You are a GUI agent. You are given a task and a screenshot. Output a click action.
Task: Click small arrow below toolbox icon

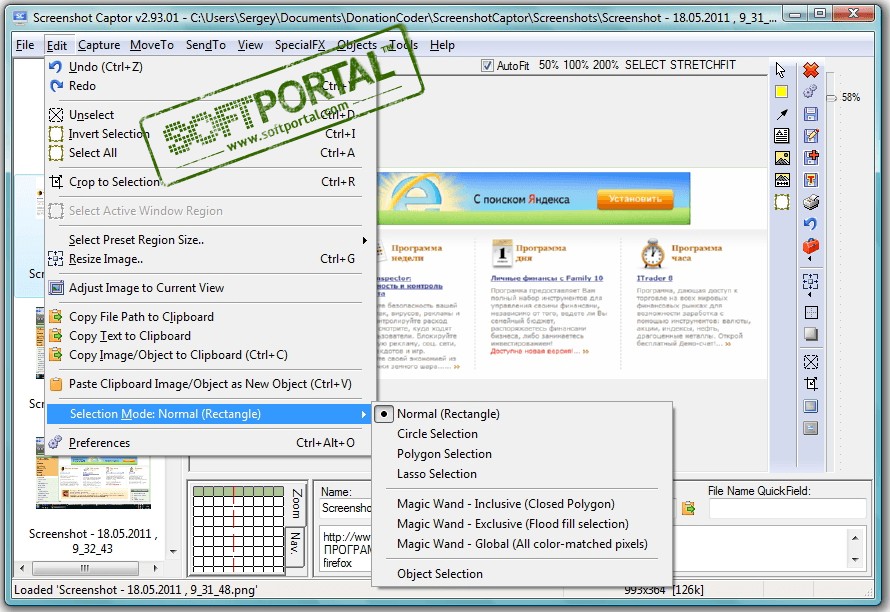coord(811,259)
